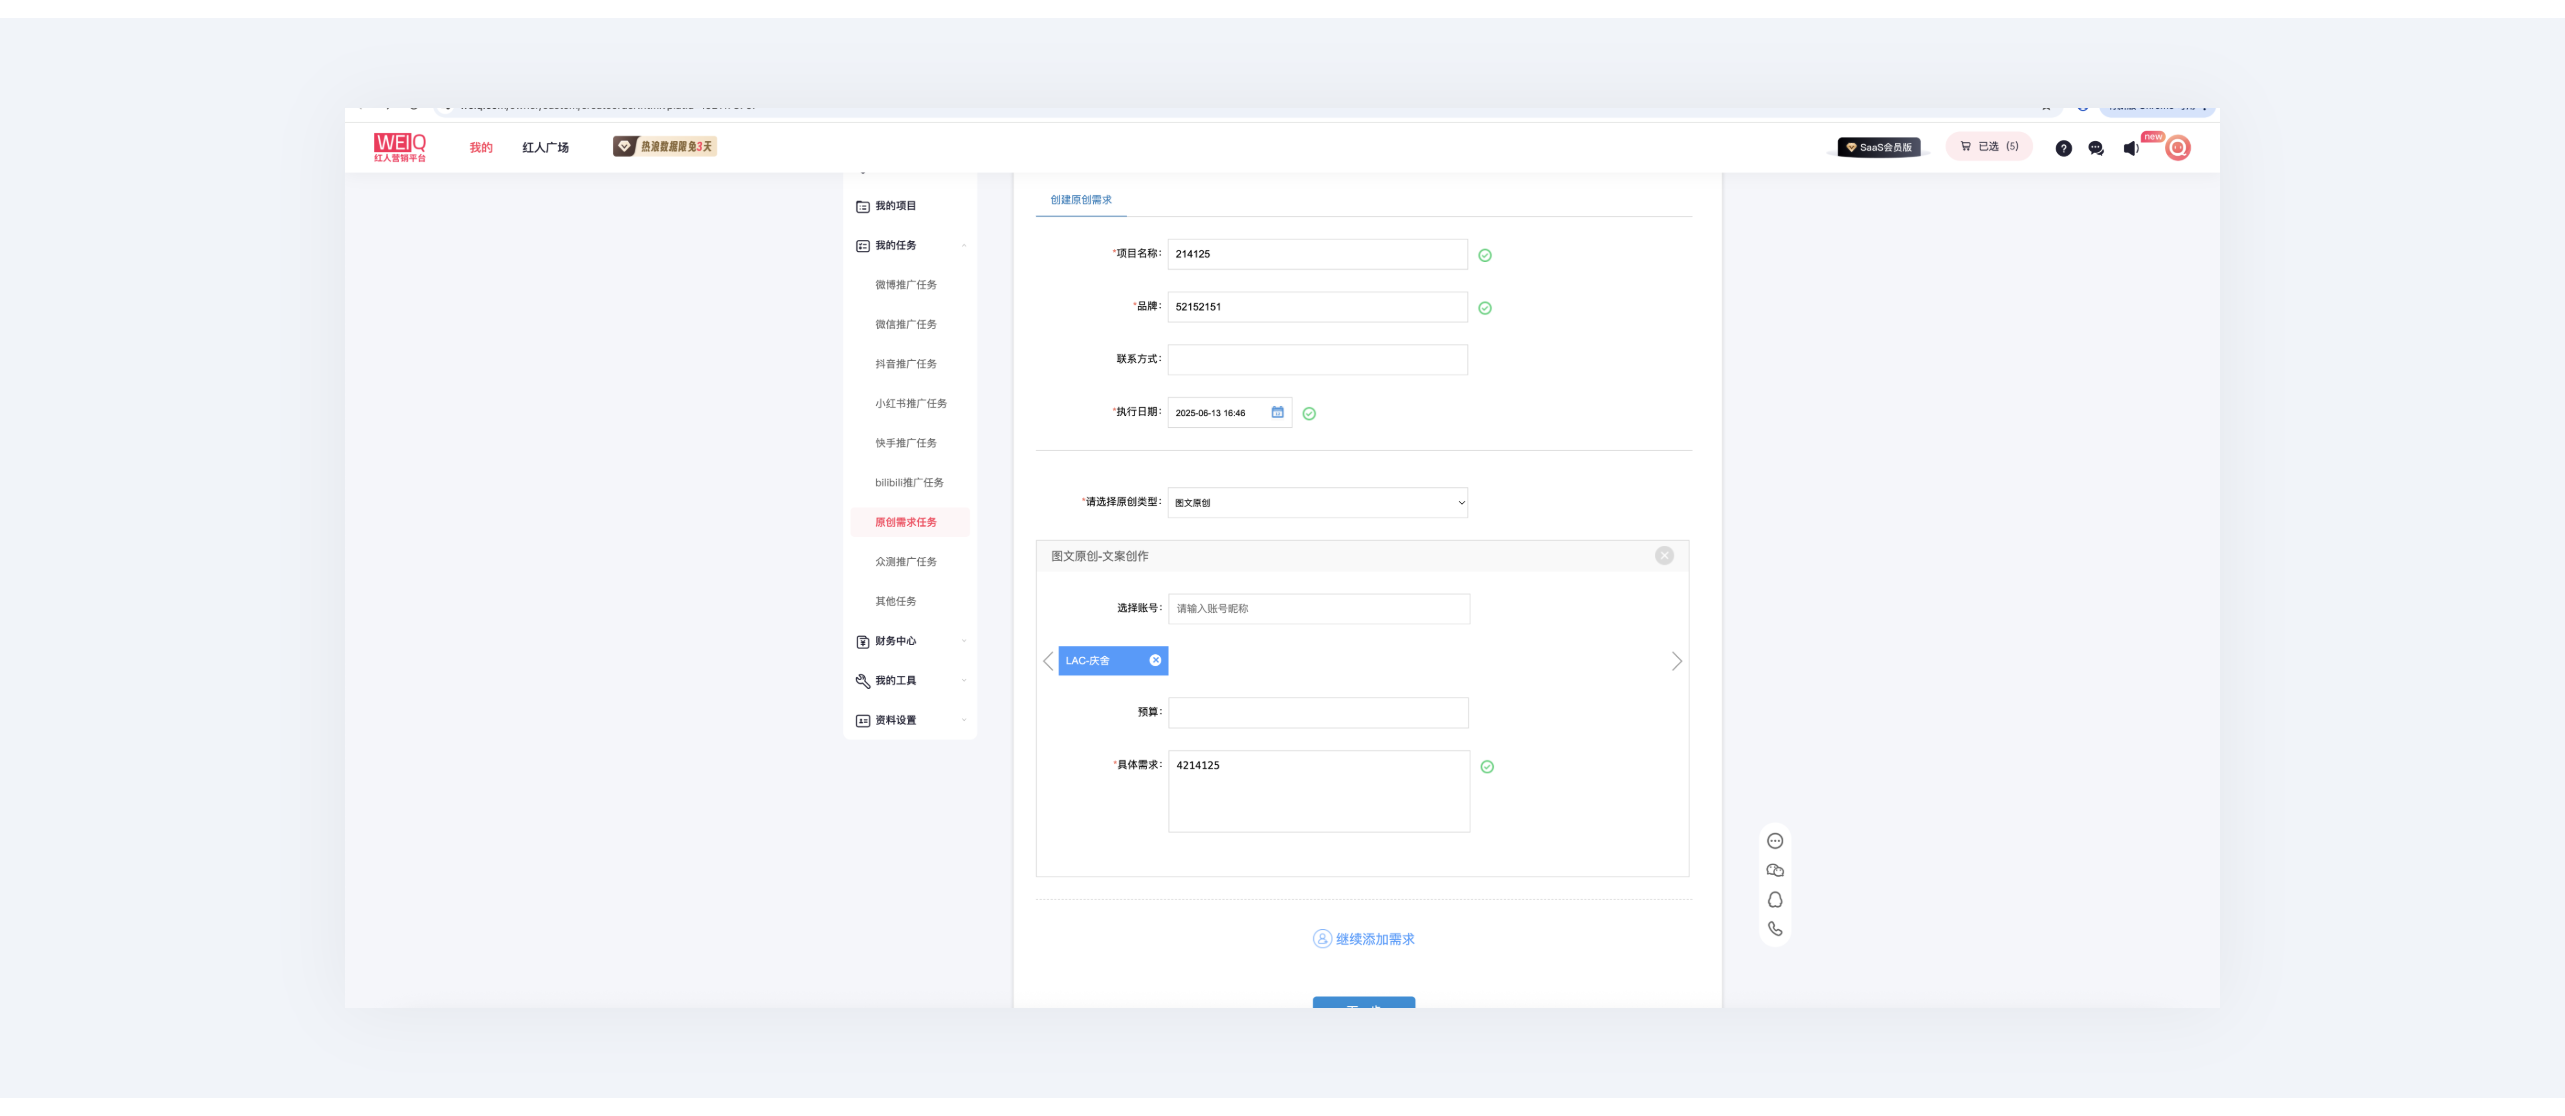Image resolution: width=2565 pixels, height=1116 pixels.
Task: Click the announcement speaker icon
Action: pos(2131,148)
